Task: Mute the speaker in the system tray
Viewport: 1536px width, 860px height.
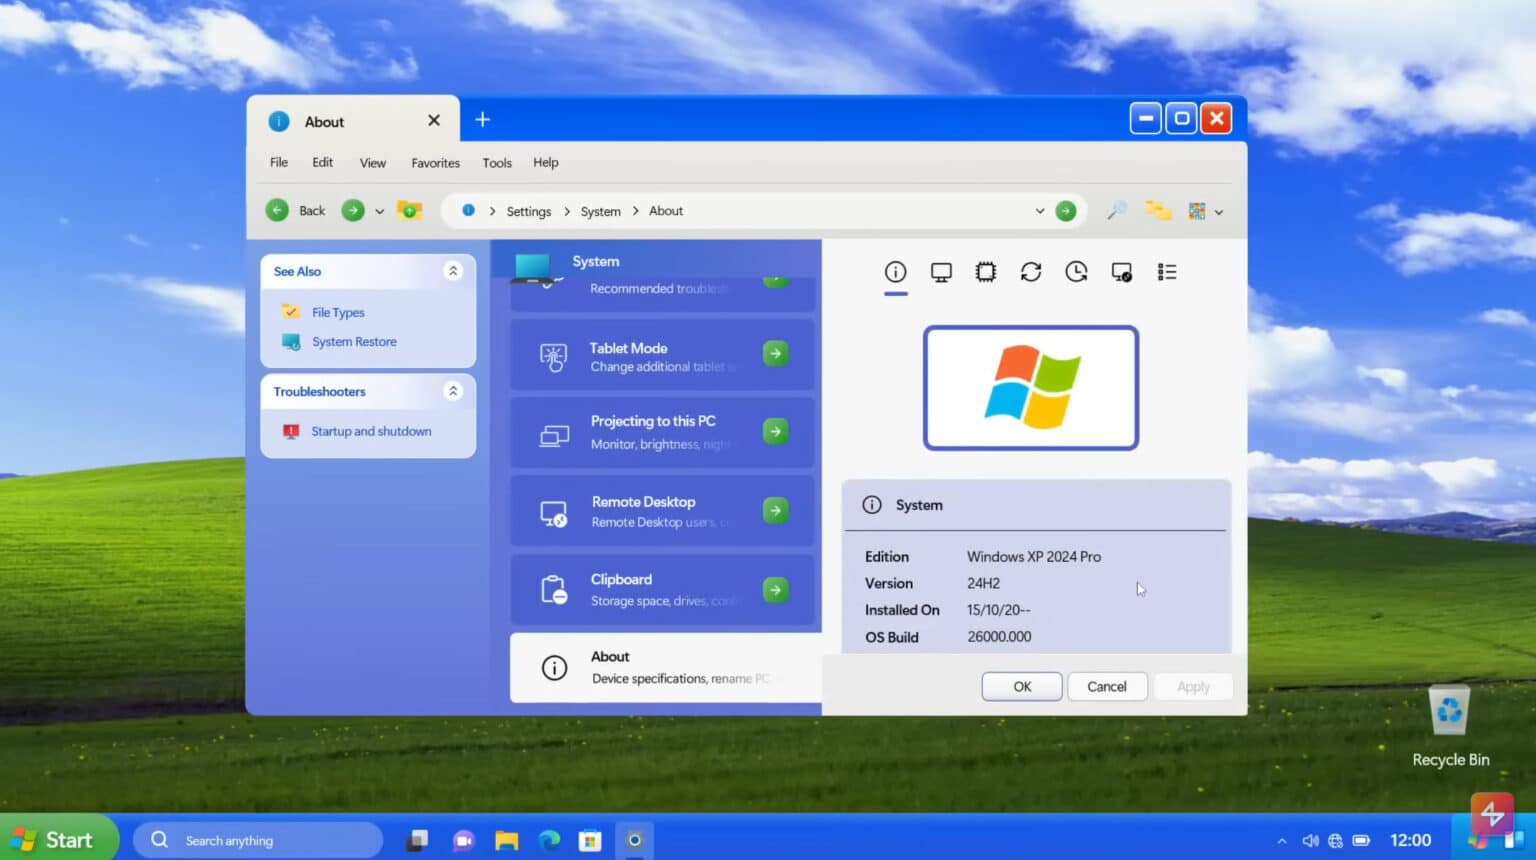Action: [1311, 840]
